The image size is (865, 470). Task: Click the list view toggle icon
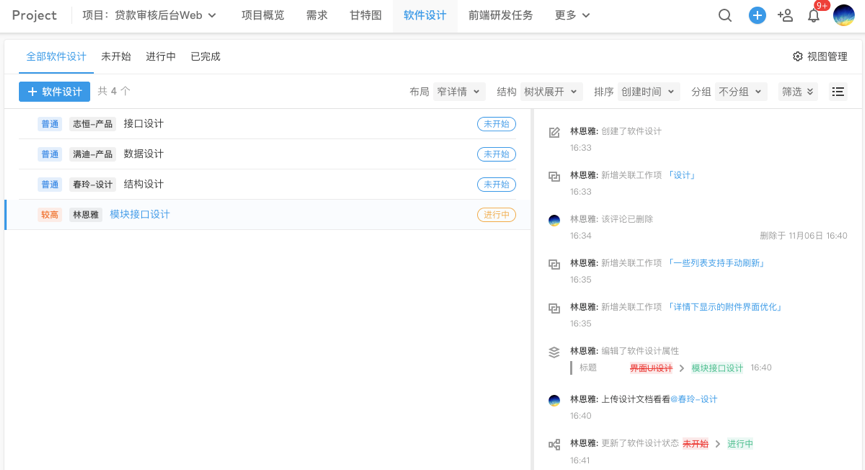[838, 92]
